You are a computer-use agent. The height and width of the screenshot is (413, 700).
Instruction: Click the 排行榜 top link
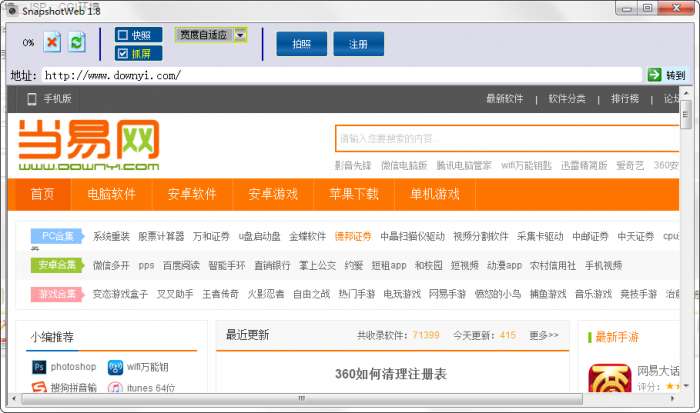coord(625,99)
